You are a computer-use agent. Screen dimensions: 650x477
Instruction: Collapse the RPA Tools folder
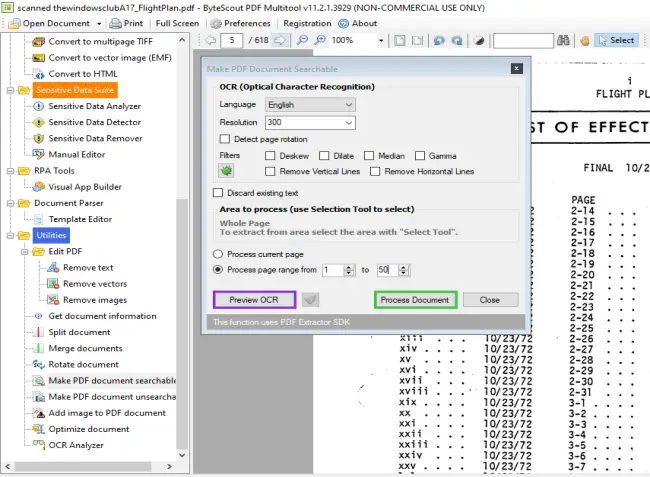(x=10, y=171)
